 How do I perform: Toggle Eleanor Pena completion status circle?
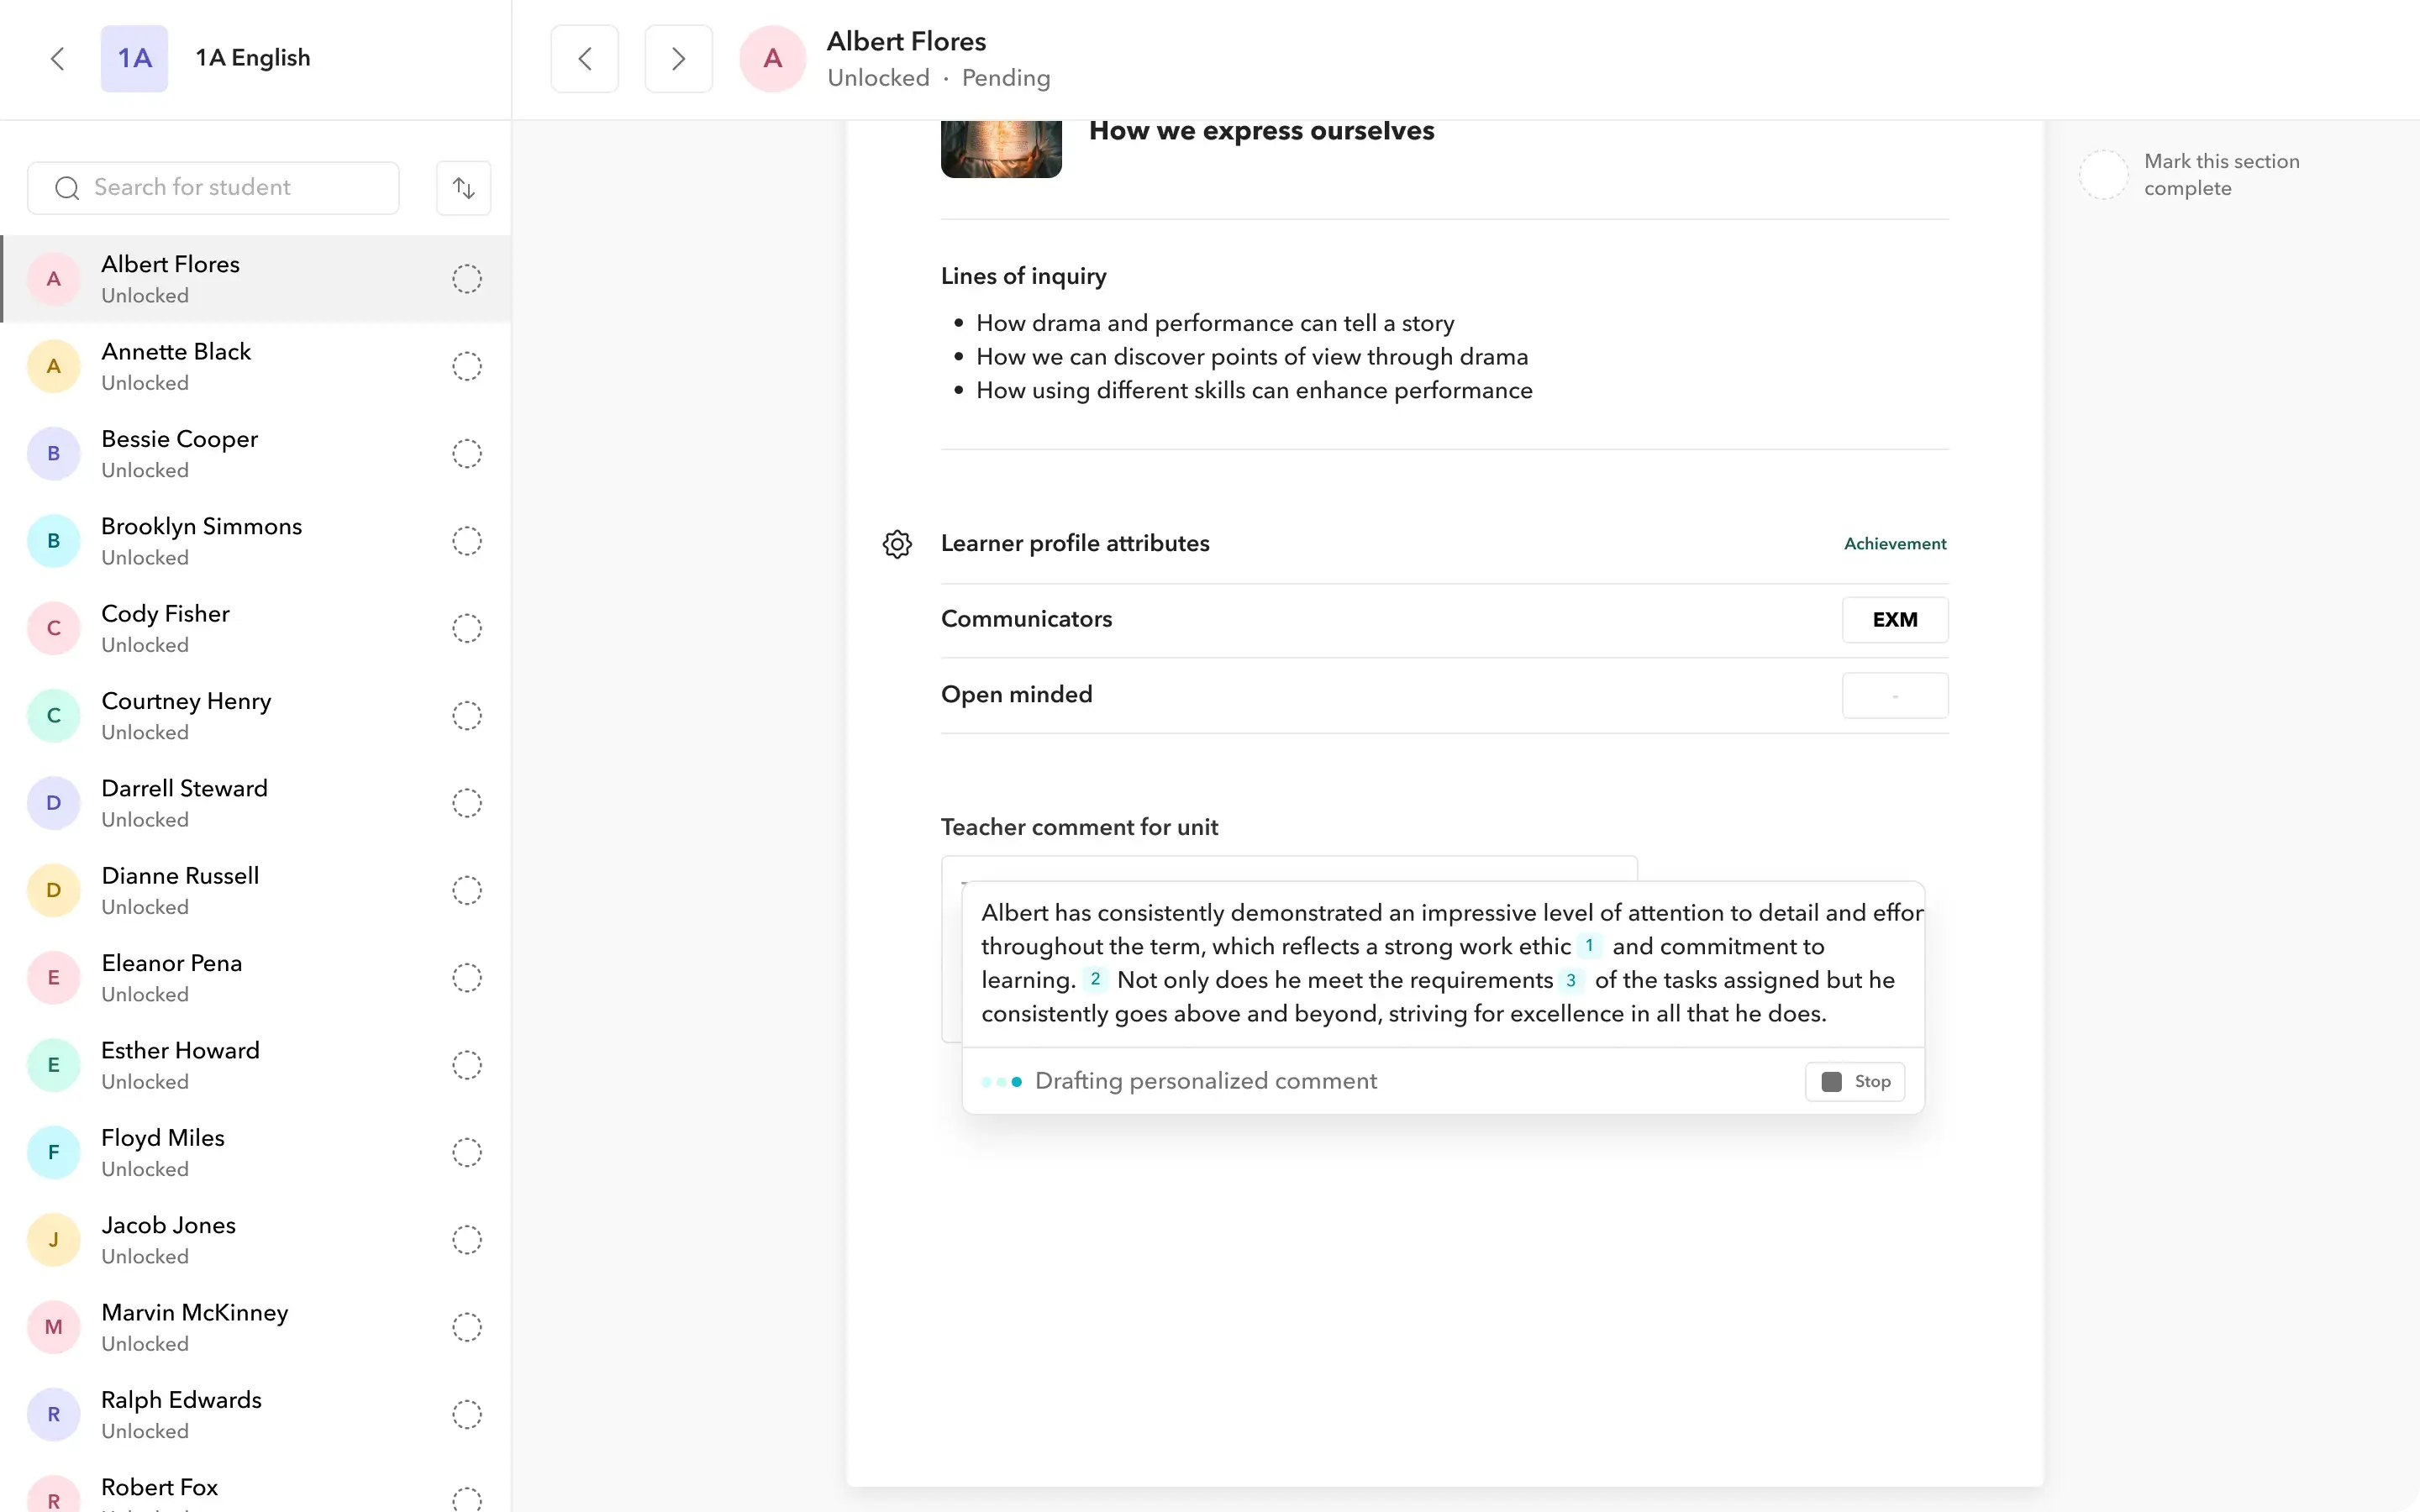467,978
